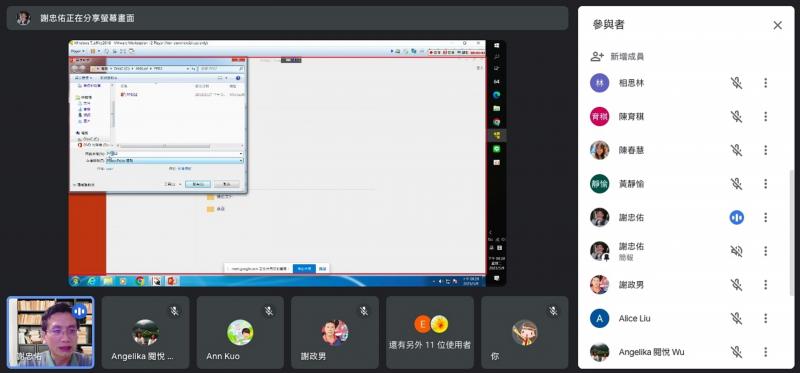Open more options for 陳育祺
This screenshot has height=373, width=800.
click(x=765, y=116)
